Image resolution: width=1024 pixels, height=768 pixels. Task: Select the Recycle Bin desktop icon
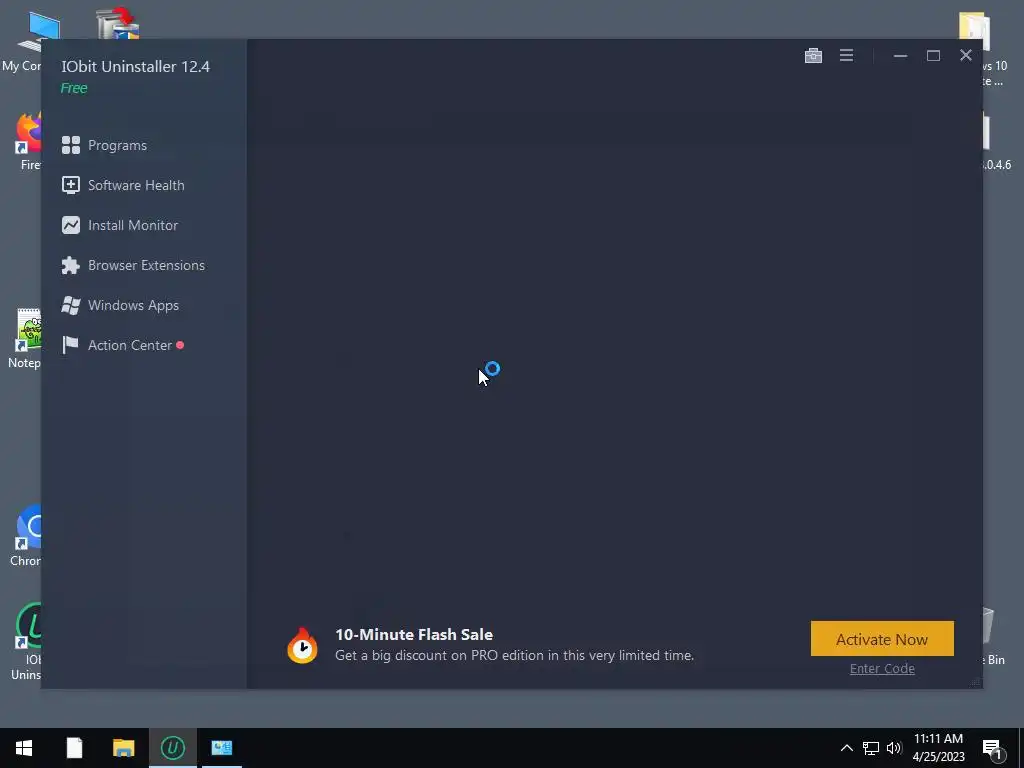(x=994, y=637)
